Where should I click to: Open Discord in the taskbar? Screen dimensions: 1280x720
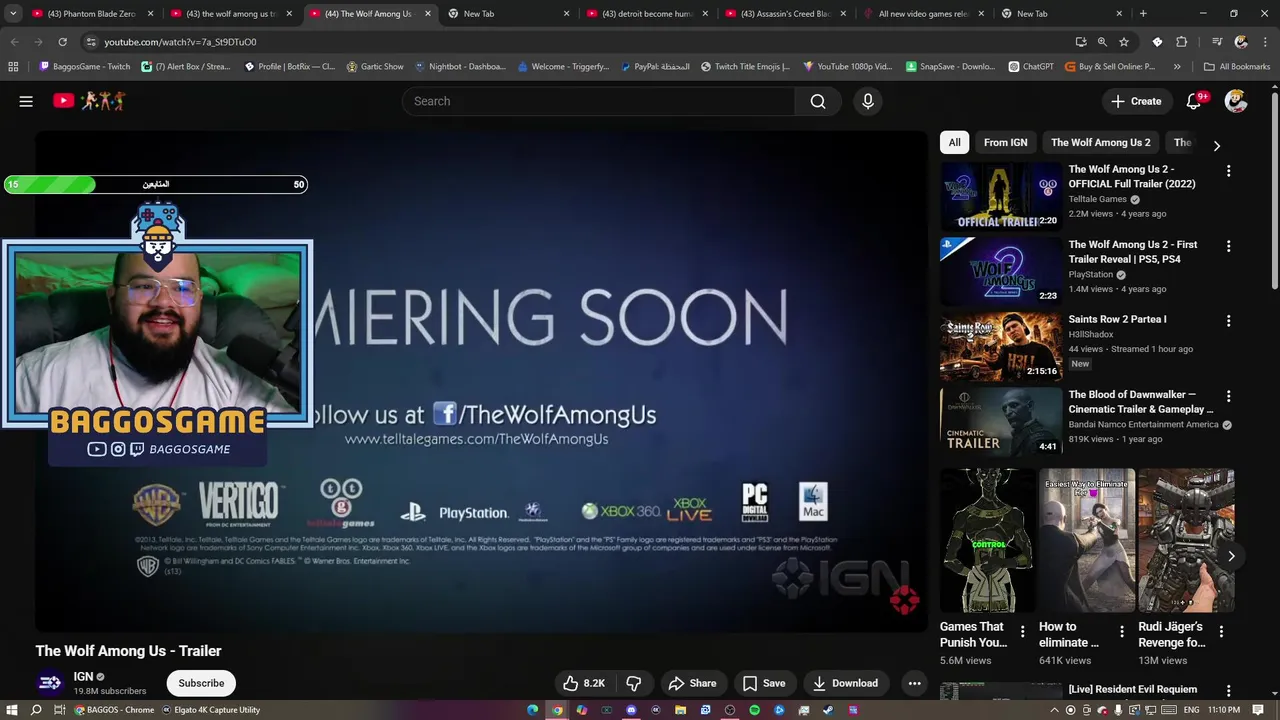pyautogui.click(x=631, y=710)
